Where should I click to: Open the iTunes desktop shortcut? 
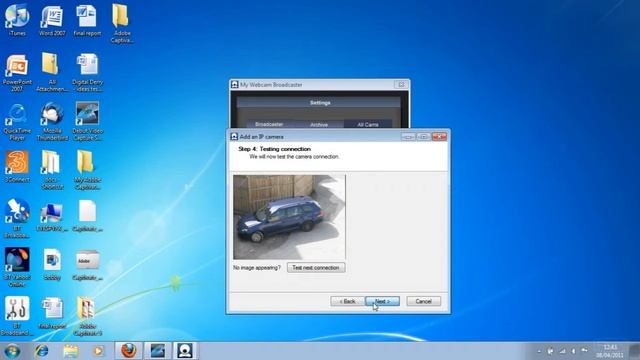[x=17, y=20]
